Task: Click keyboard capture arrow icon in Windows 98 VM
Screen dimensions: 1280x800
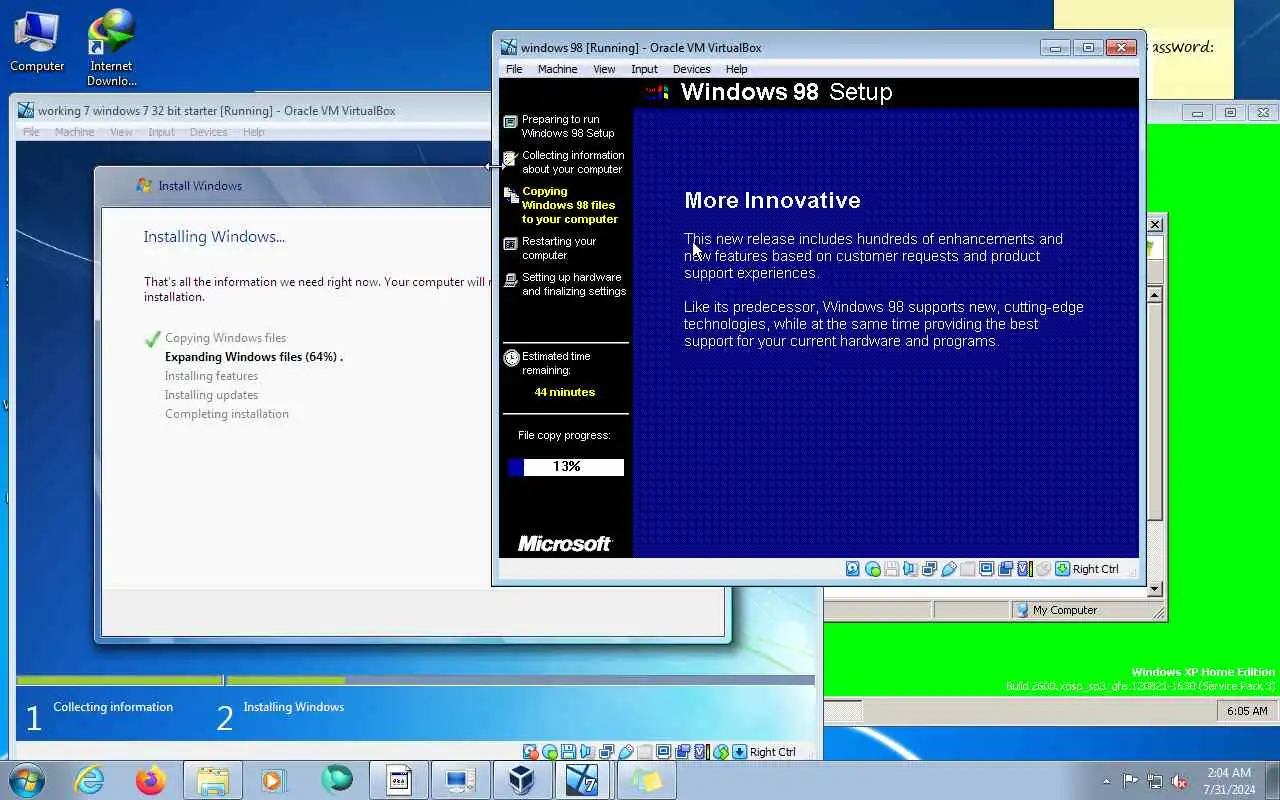Action: pyautogui.click(x=1062, y=569)
